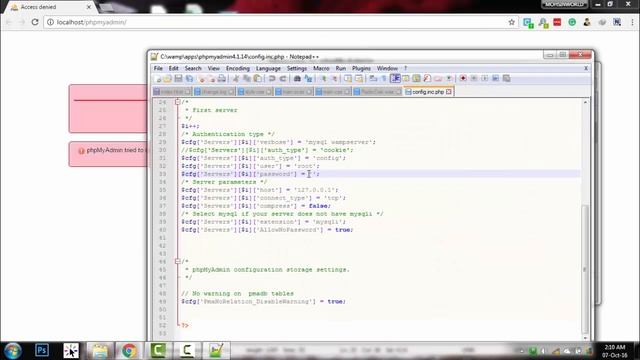Undo the last edit via toolbar
Viewport: 640px width, 360px height.
click(272, 78)
